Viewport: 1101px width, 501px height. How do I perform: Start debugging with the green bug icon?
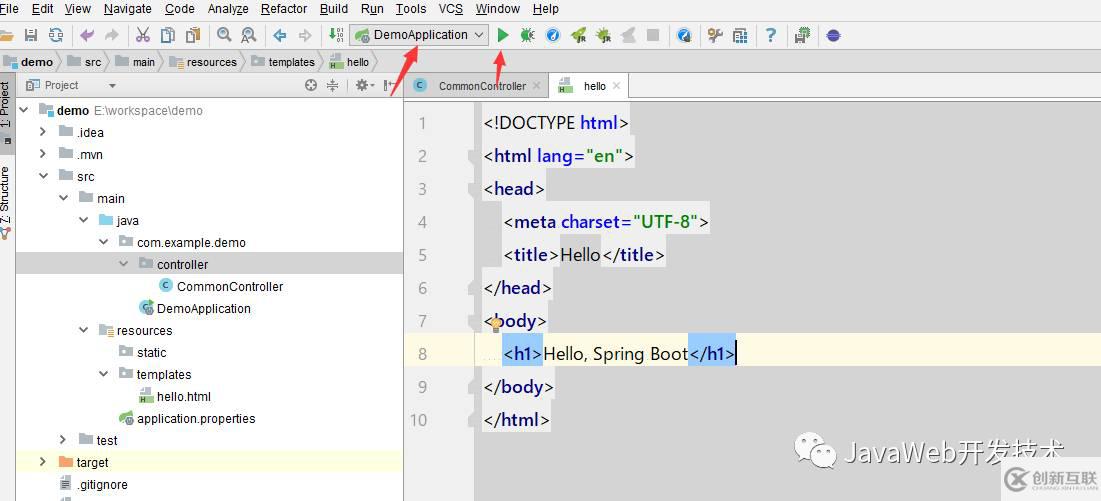[x=527, y=35]
